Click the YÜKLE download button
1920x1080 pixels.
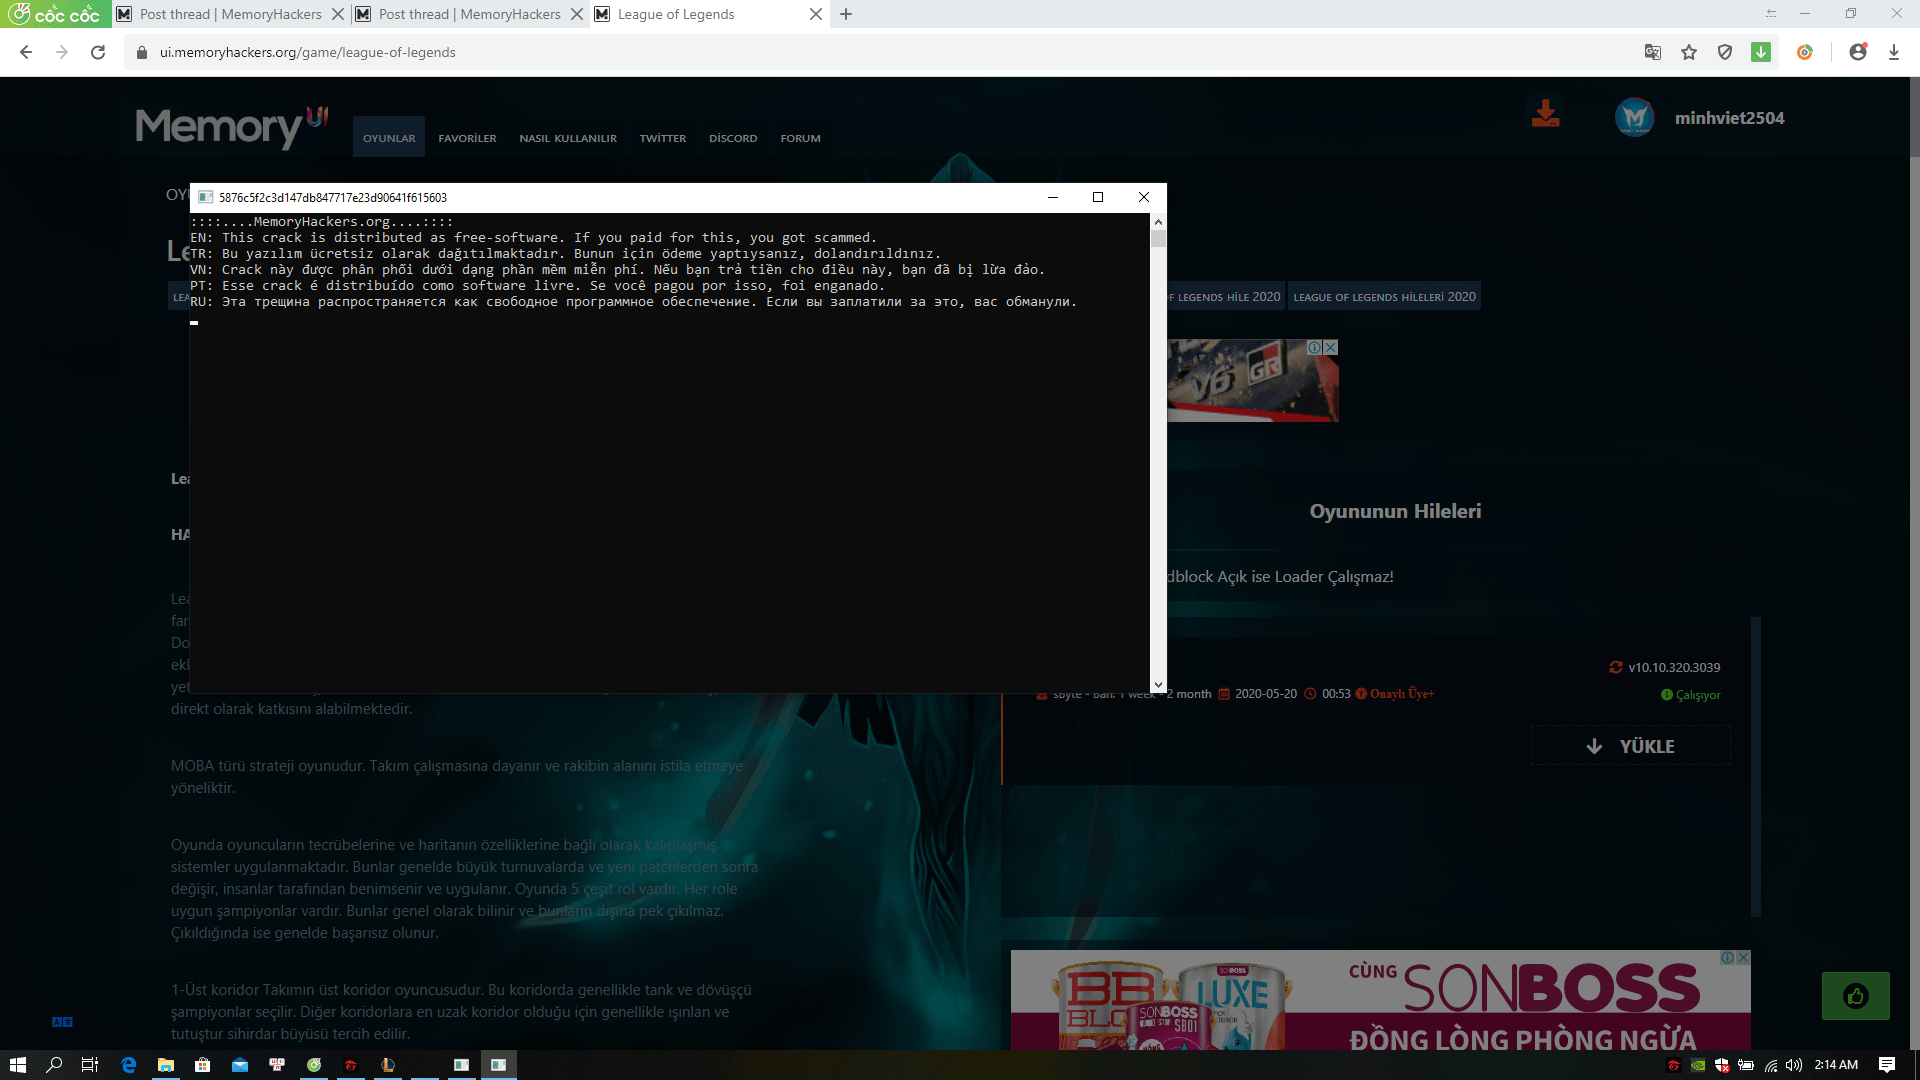[1631, 746]
